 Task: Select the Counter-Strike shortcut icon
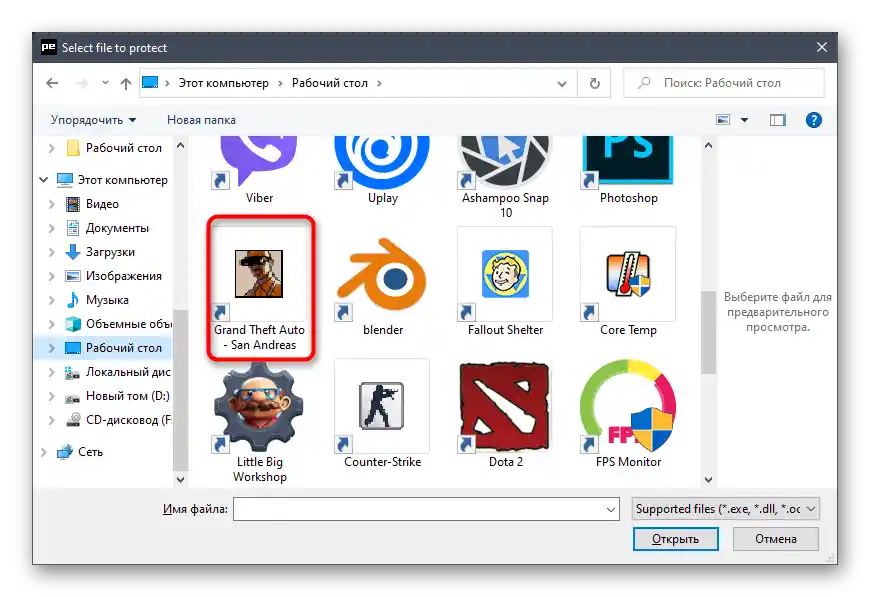(382, 406)
